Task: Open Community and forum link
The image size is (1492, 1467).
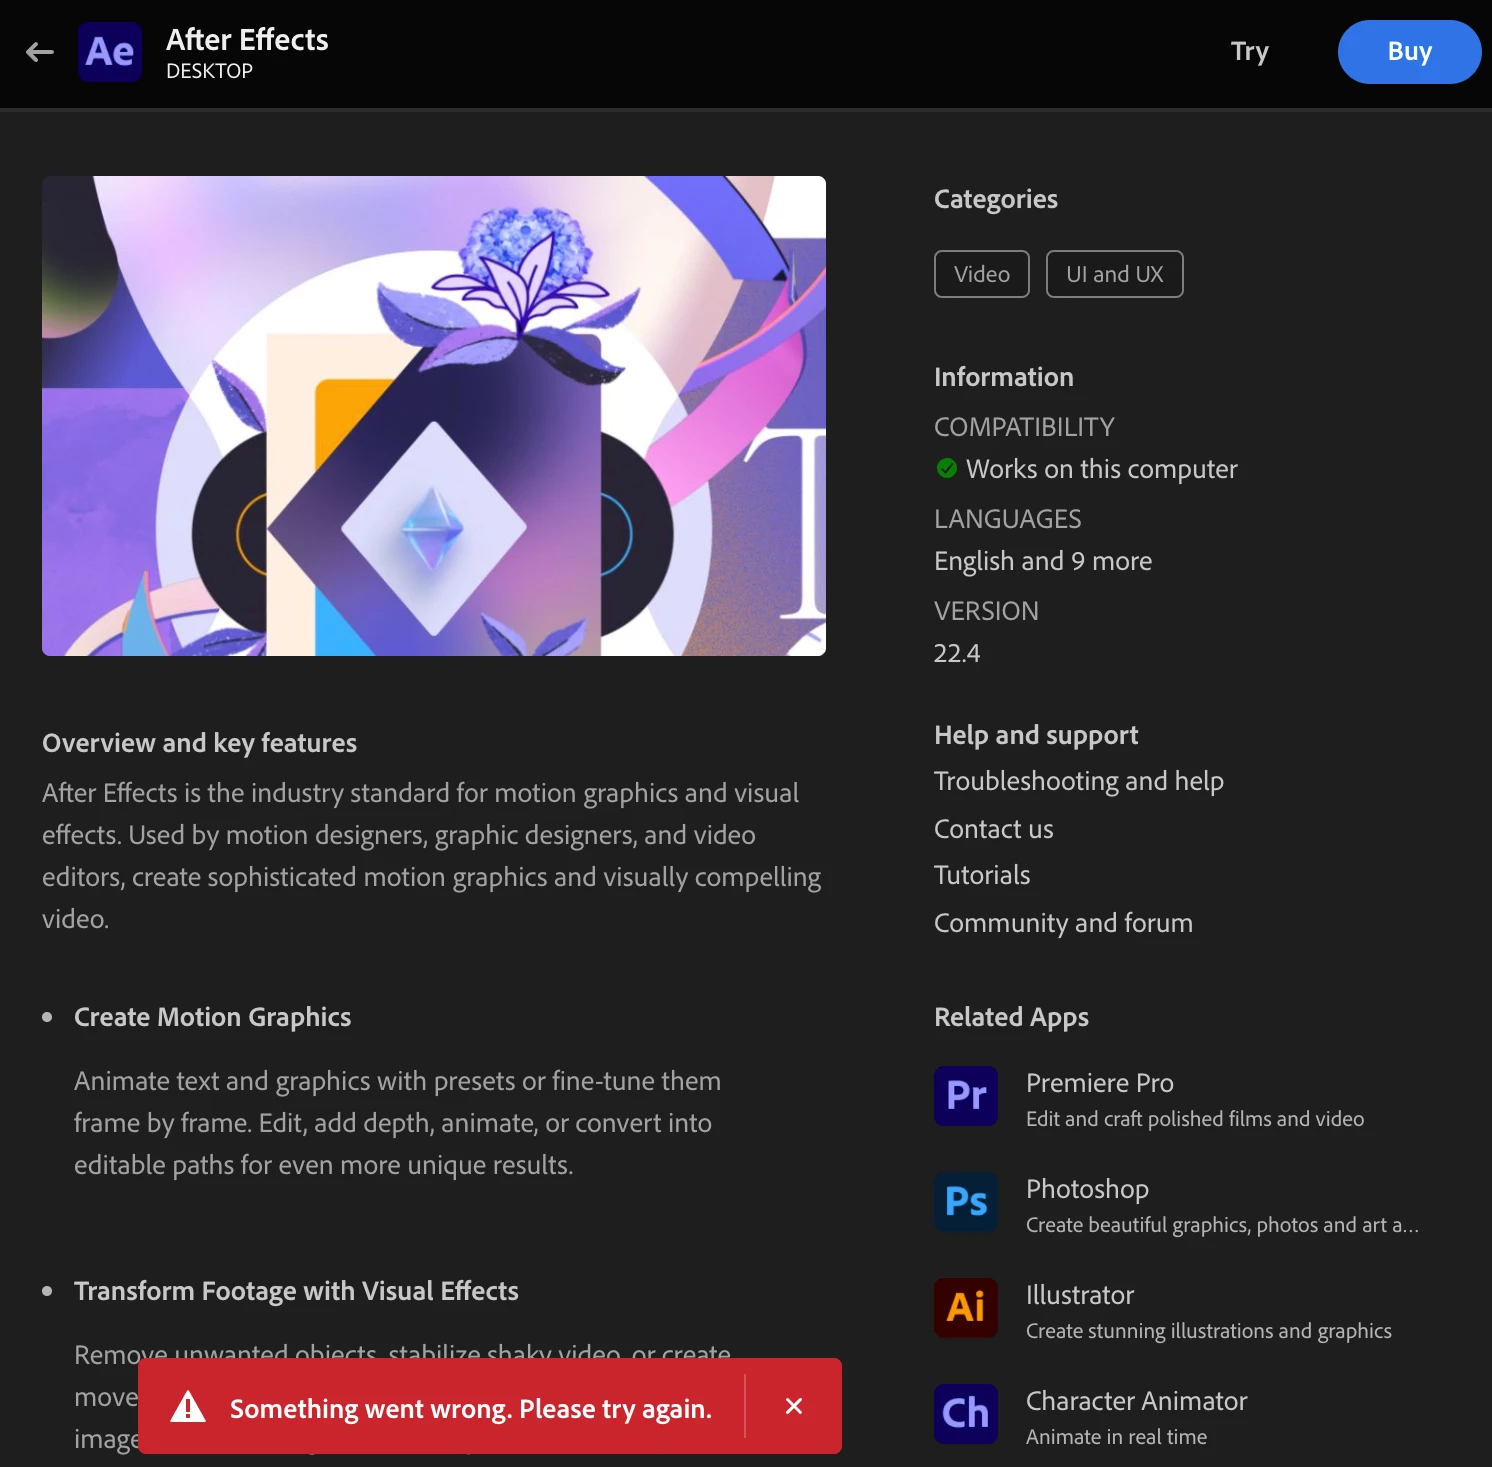Action: pos(1063,923)
